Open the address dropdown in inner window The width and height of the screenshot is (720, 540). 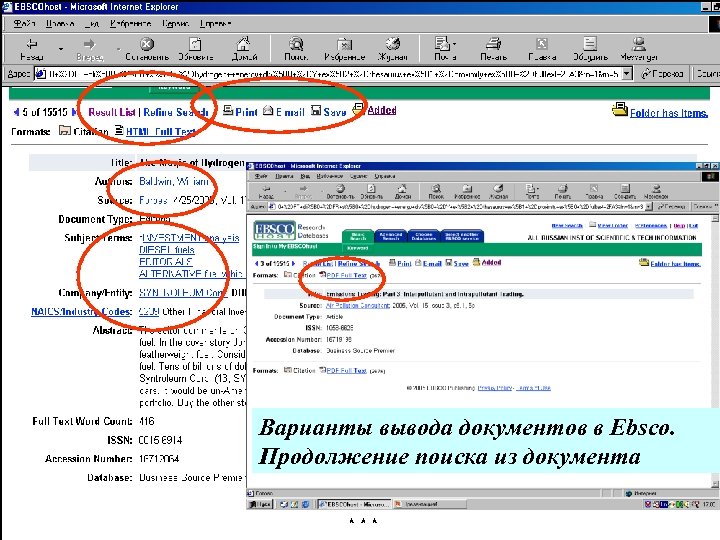[648, 207]
